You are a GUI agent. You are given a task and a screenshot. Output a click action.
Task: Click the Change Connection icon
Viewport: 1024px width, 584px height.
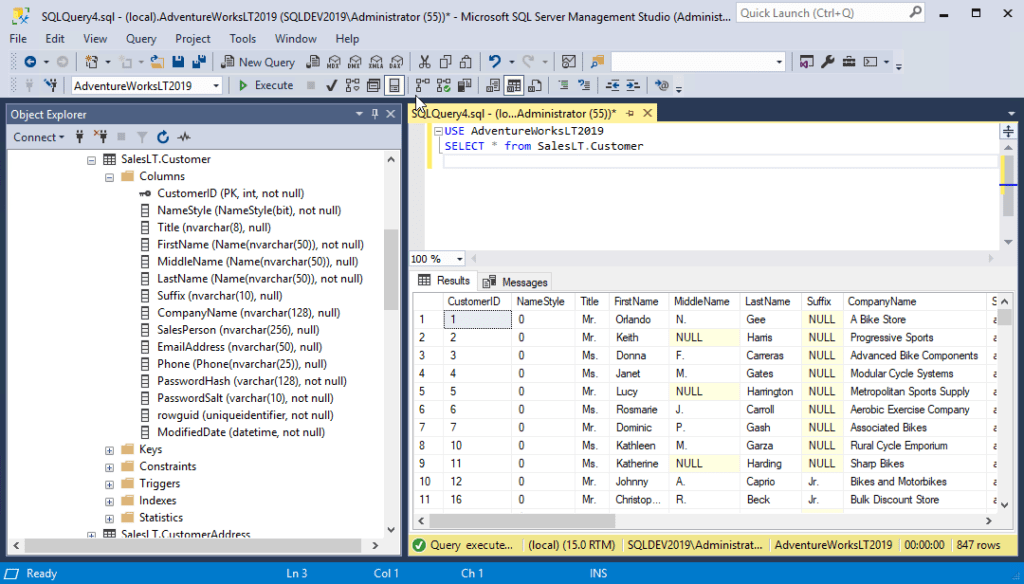click(x=50, y=86)
